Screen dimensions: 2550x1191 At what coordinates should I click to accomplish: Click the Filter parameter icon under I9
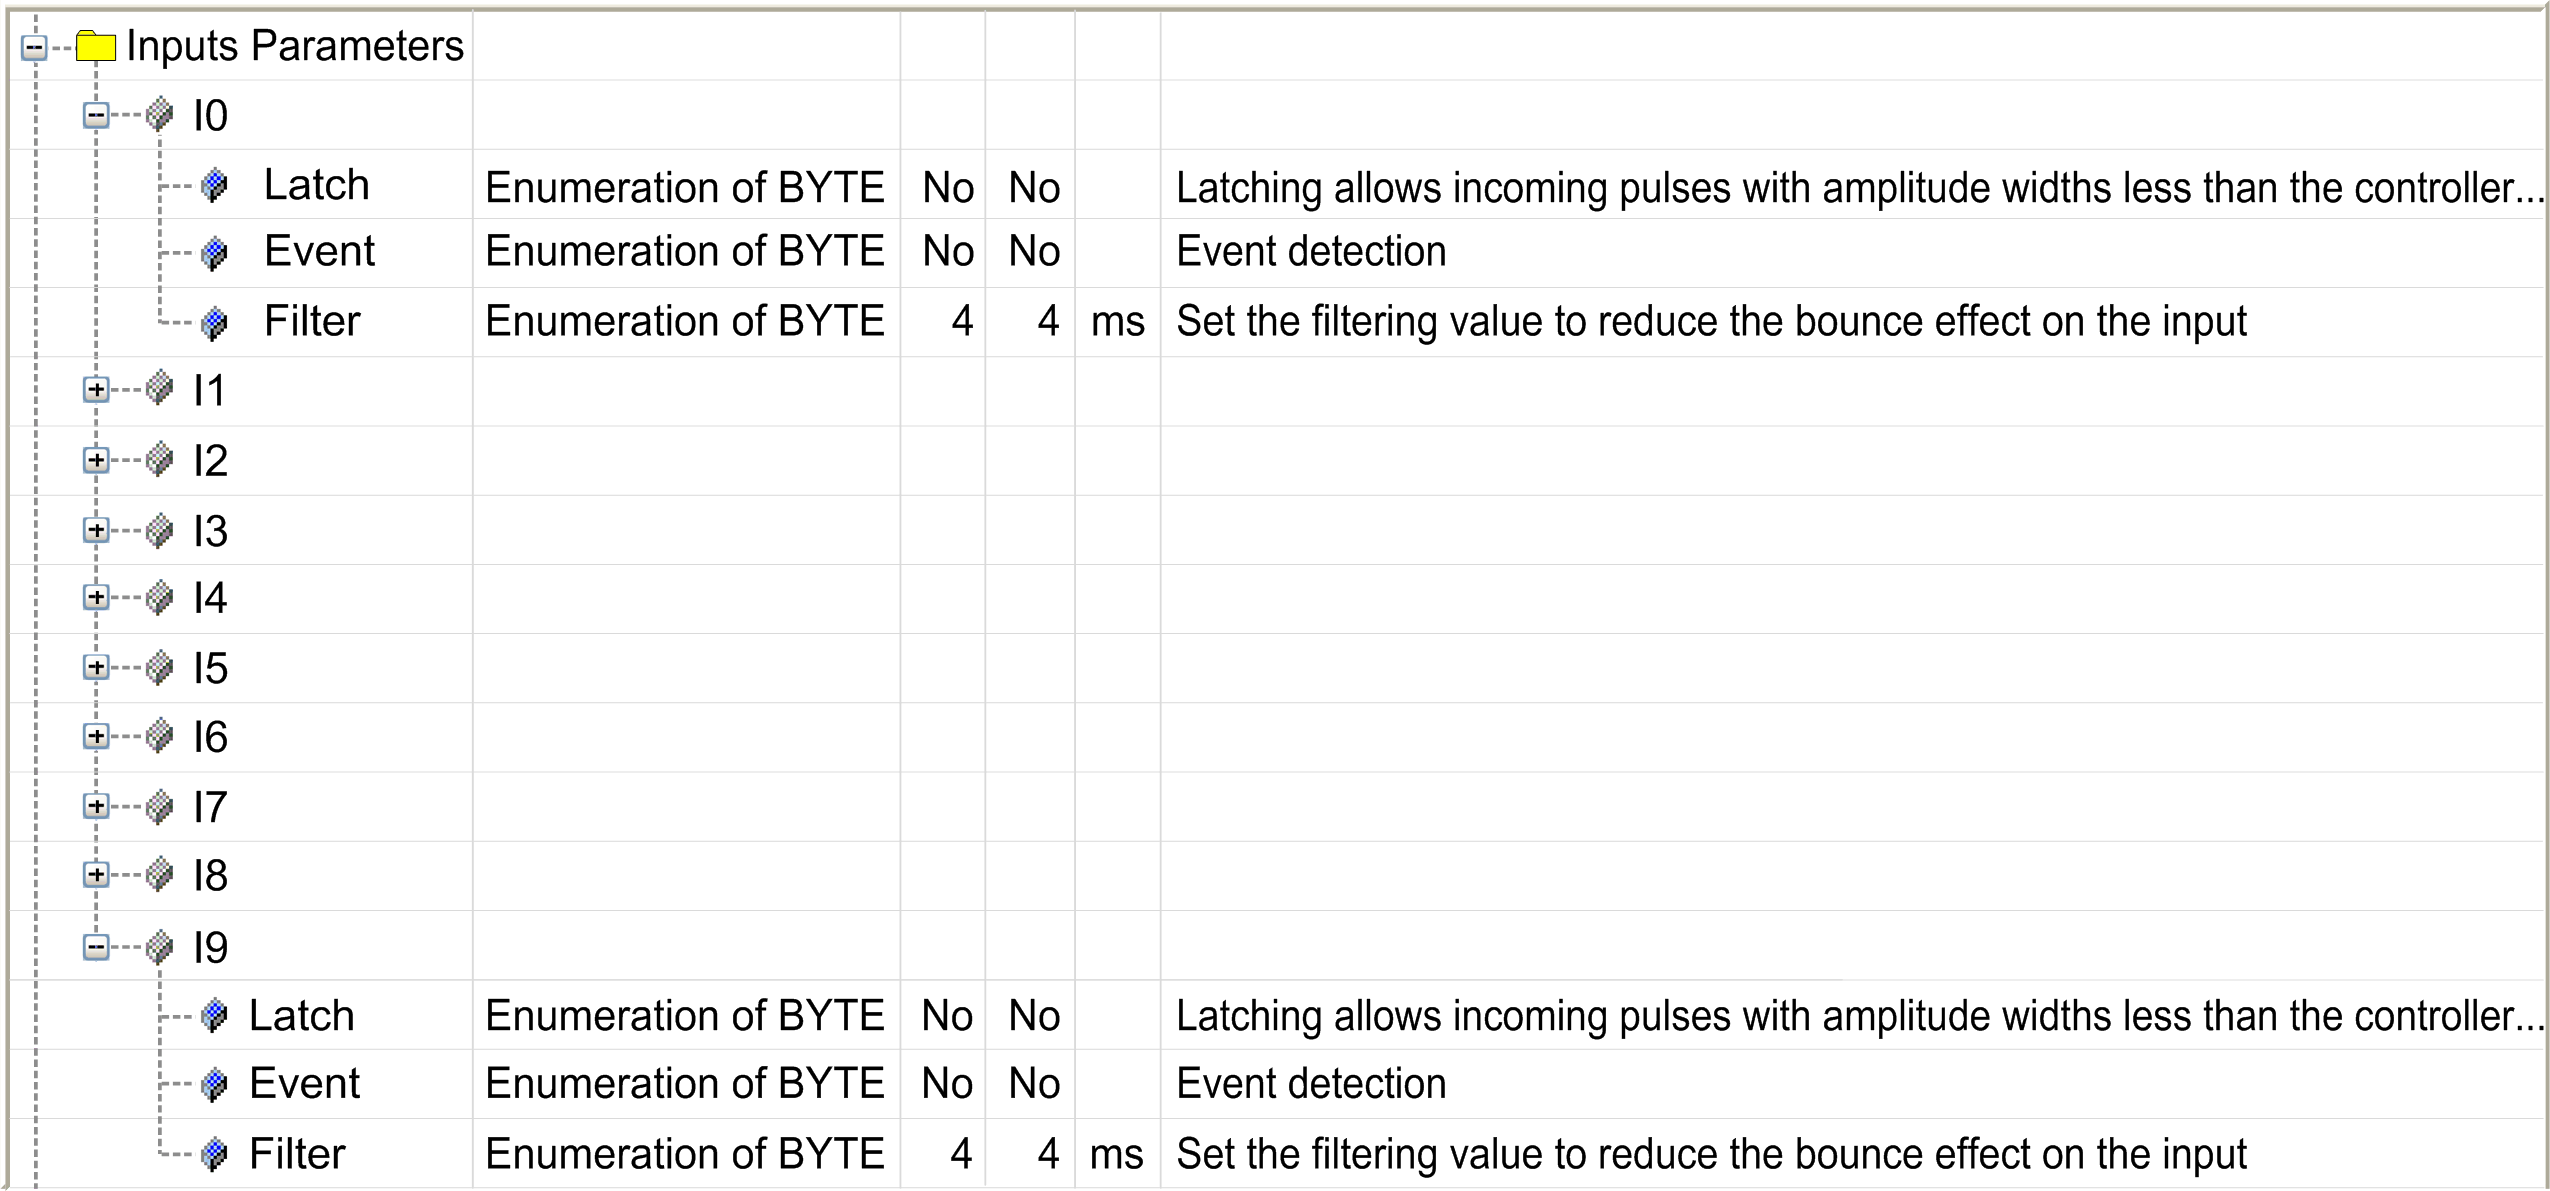tap(214, 1154)
